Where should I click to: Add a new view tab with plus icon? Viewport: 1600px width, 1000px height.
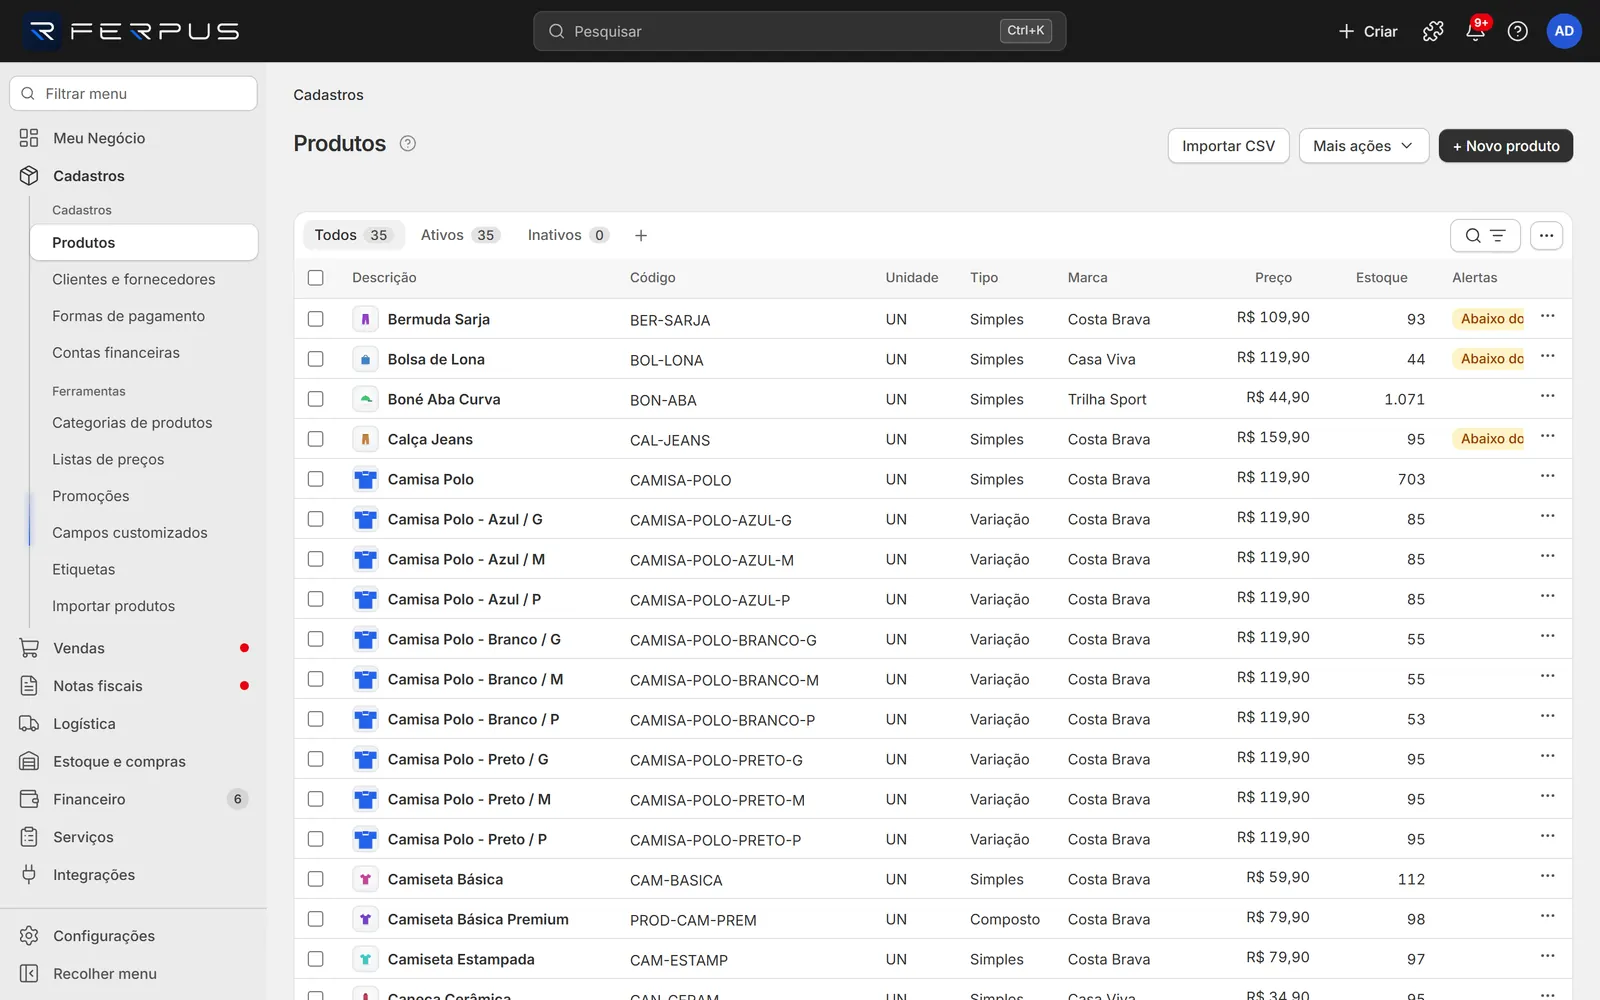click(x=641, y=235)
